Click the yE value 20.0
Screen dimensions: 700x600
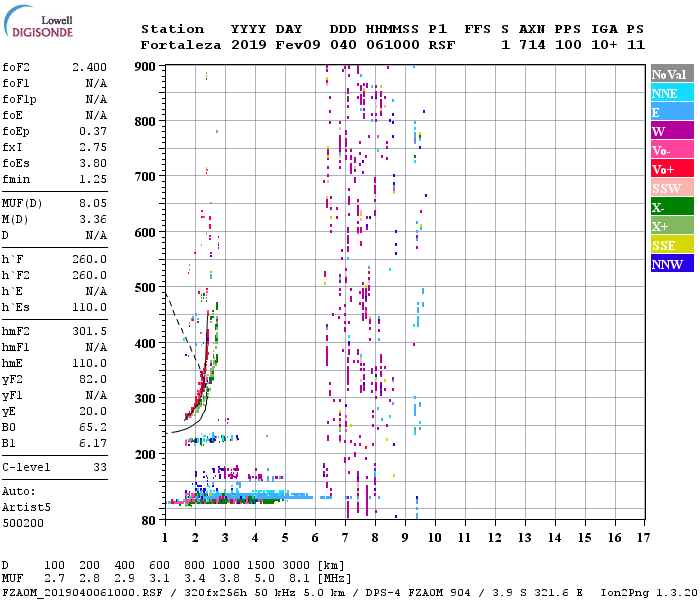[93, 412]
